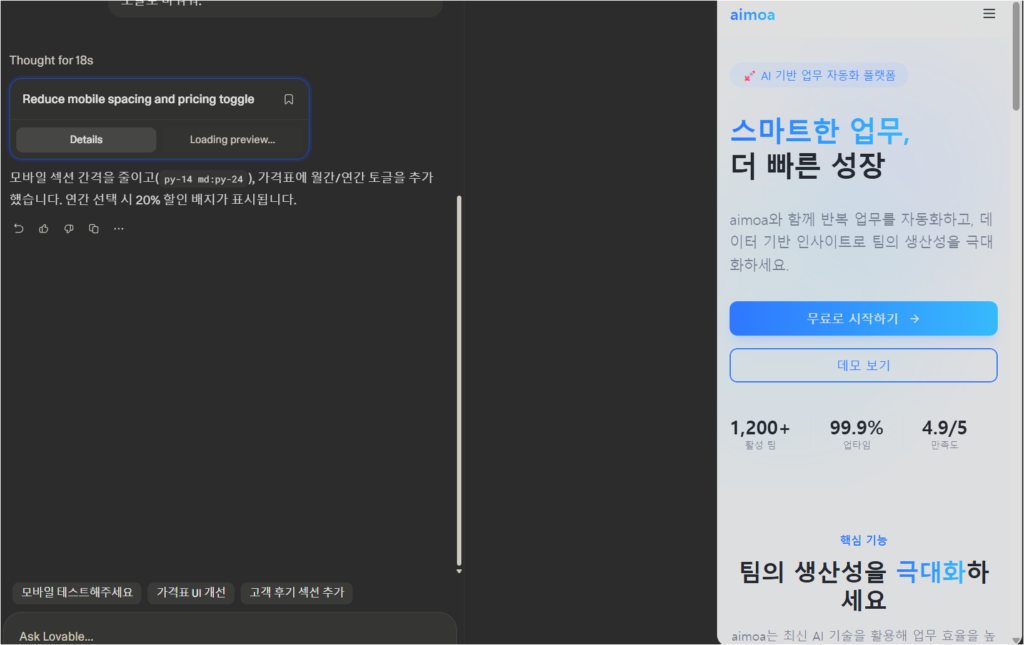Open the preview site's hamburger menu
Viewport: 1024px width, 645px height.
click(989, 13)
